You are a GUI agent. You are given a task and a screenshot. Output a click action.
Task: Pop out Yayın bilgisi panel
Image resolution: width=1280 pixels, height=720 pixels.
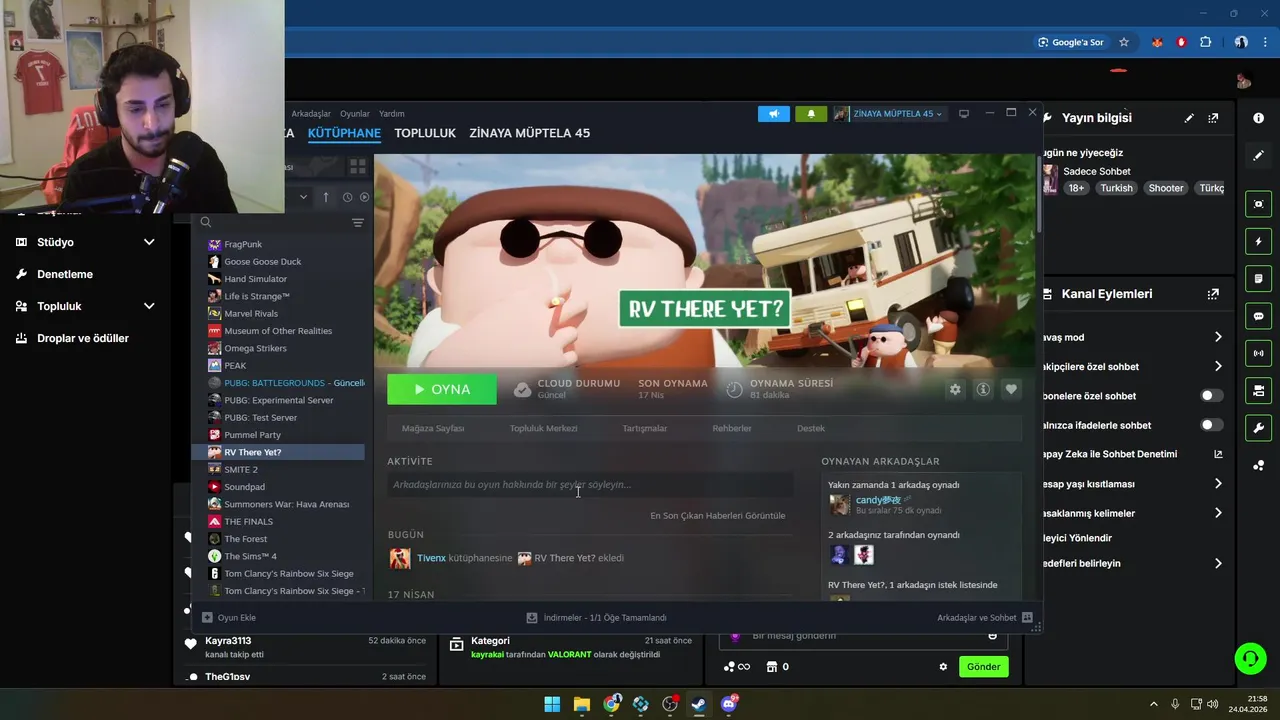tap(1213, 118)
